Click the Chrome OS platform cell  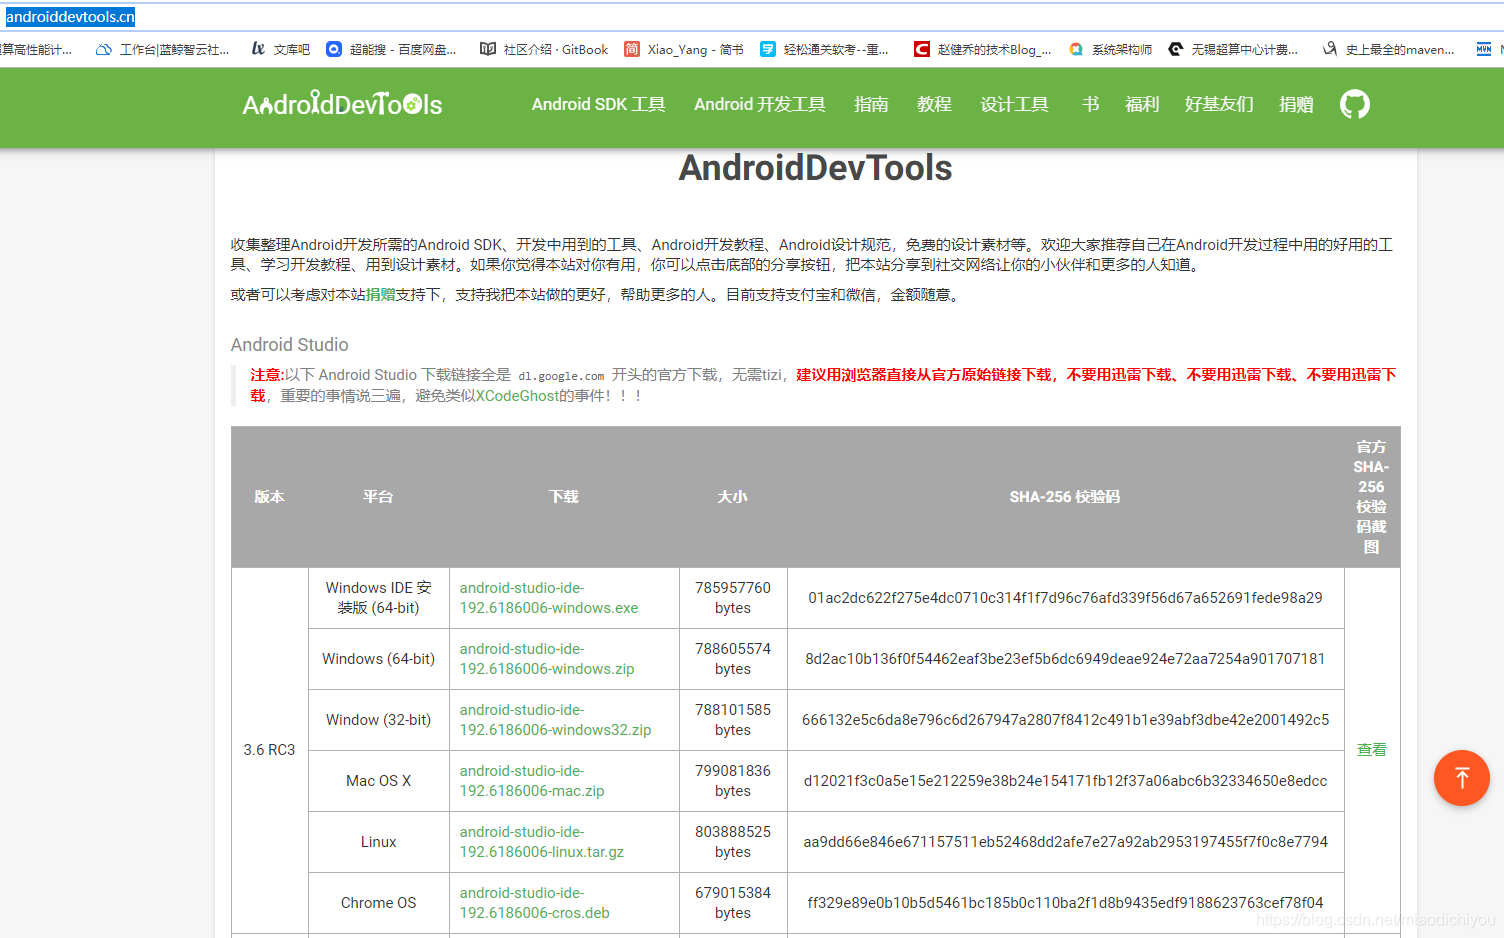pos(378,903)
